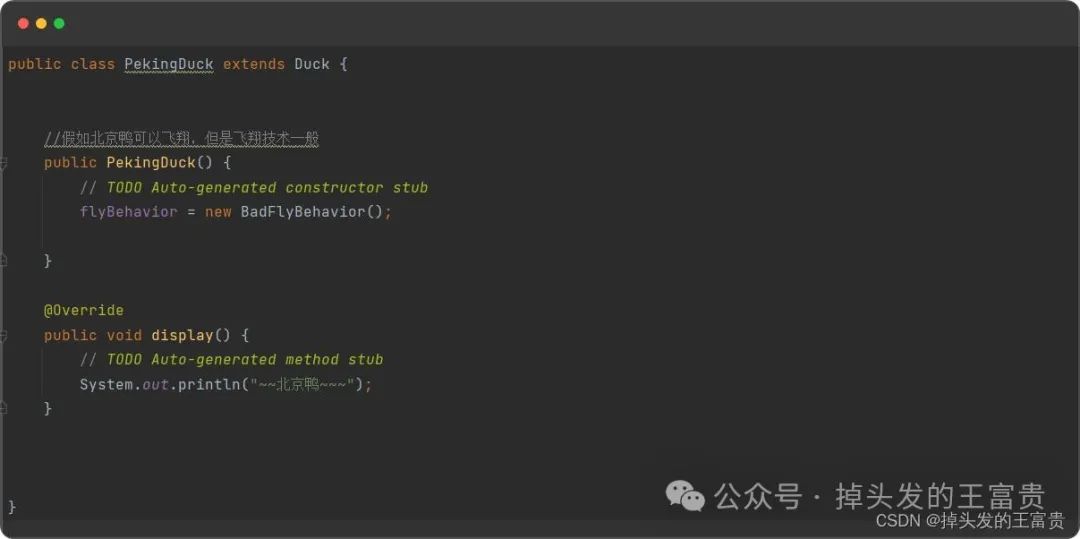Image resolution: width=1080 pixels, height=539 pixels.
Task: Click the green maximize window dot
Action: pos(59,23)
